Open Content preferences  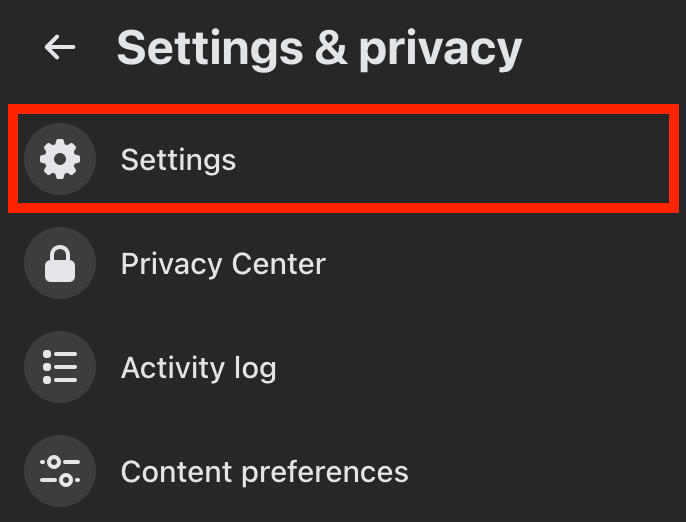tap(343, 471)
